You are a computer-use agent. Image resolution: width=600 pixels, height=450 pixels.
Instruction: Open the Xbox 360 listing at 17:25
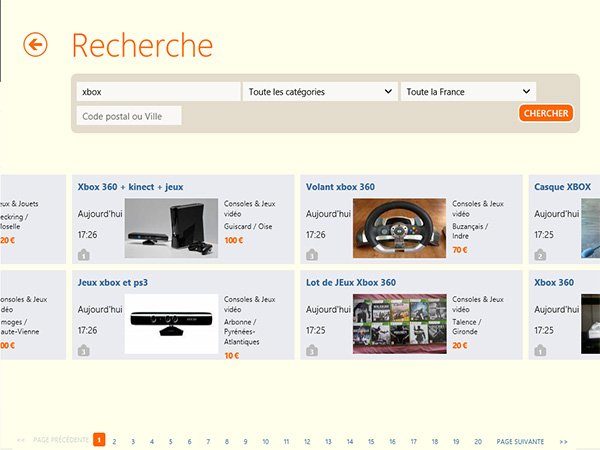[554, 282]
